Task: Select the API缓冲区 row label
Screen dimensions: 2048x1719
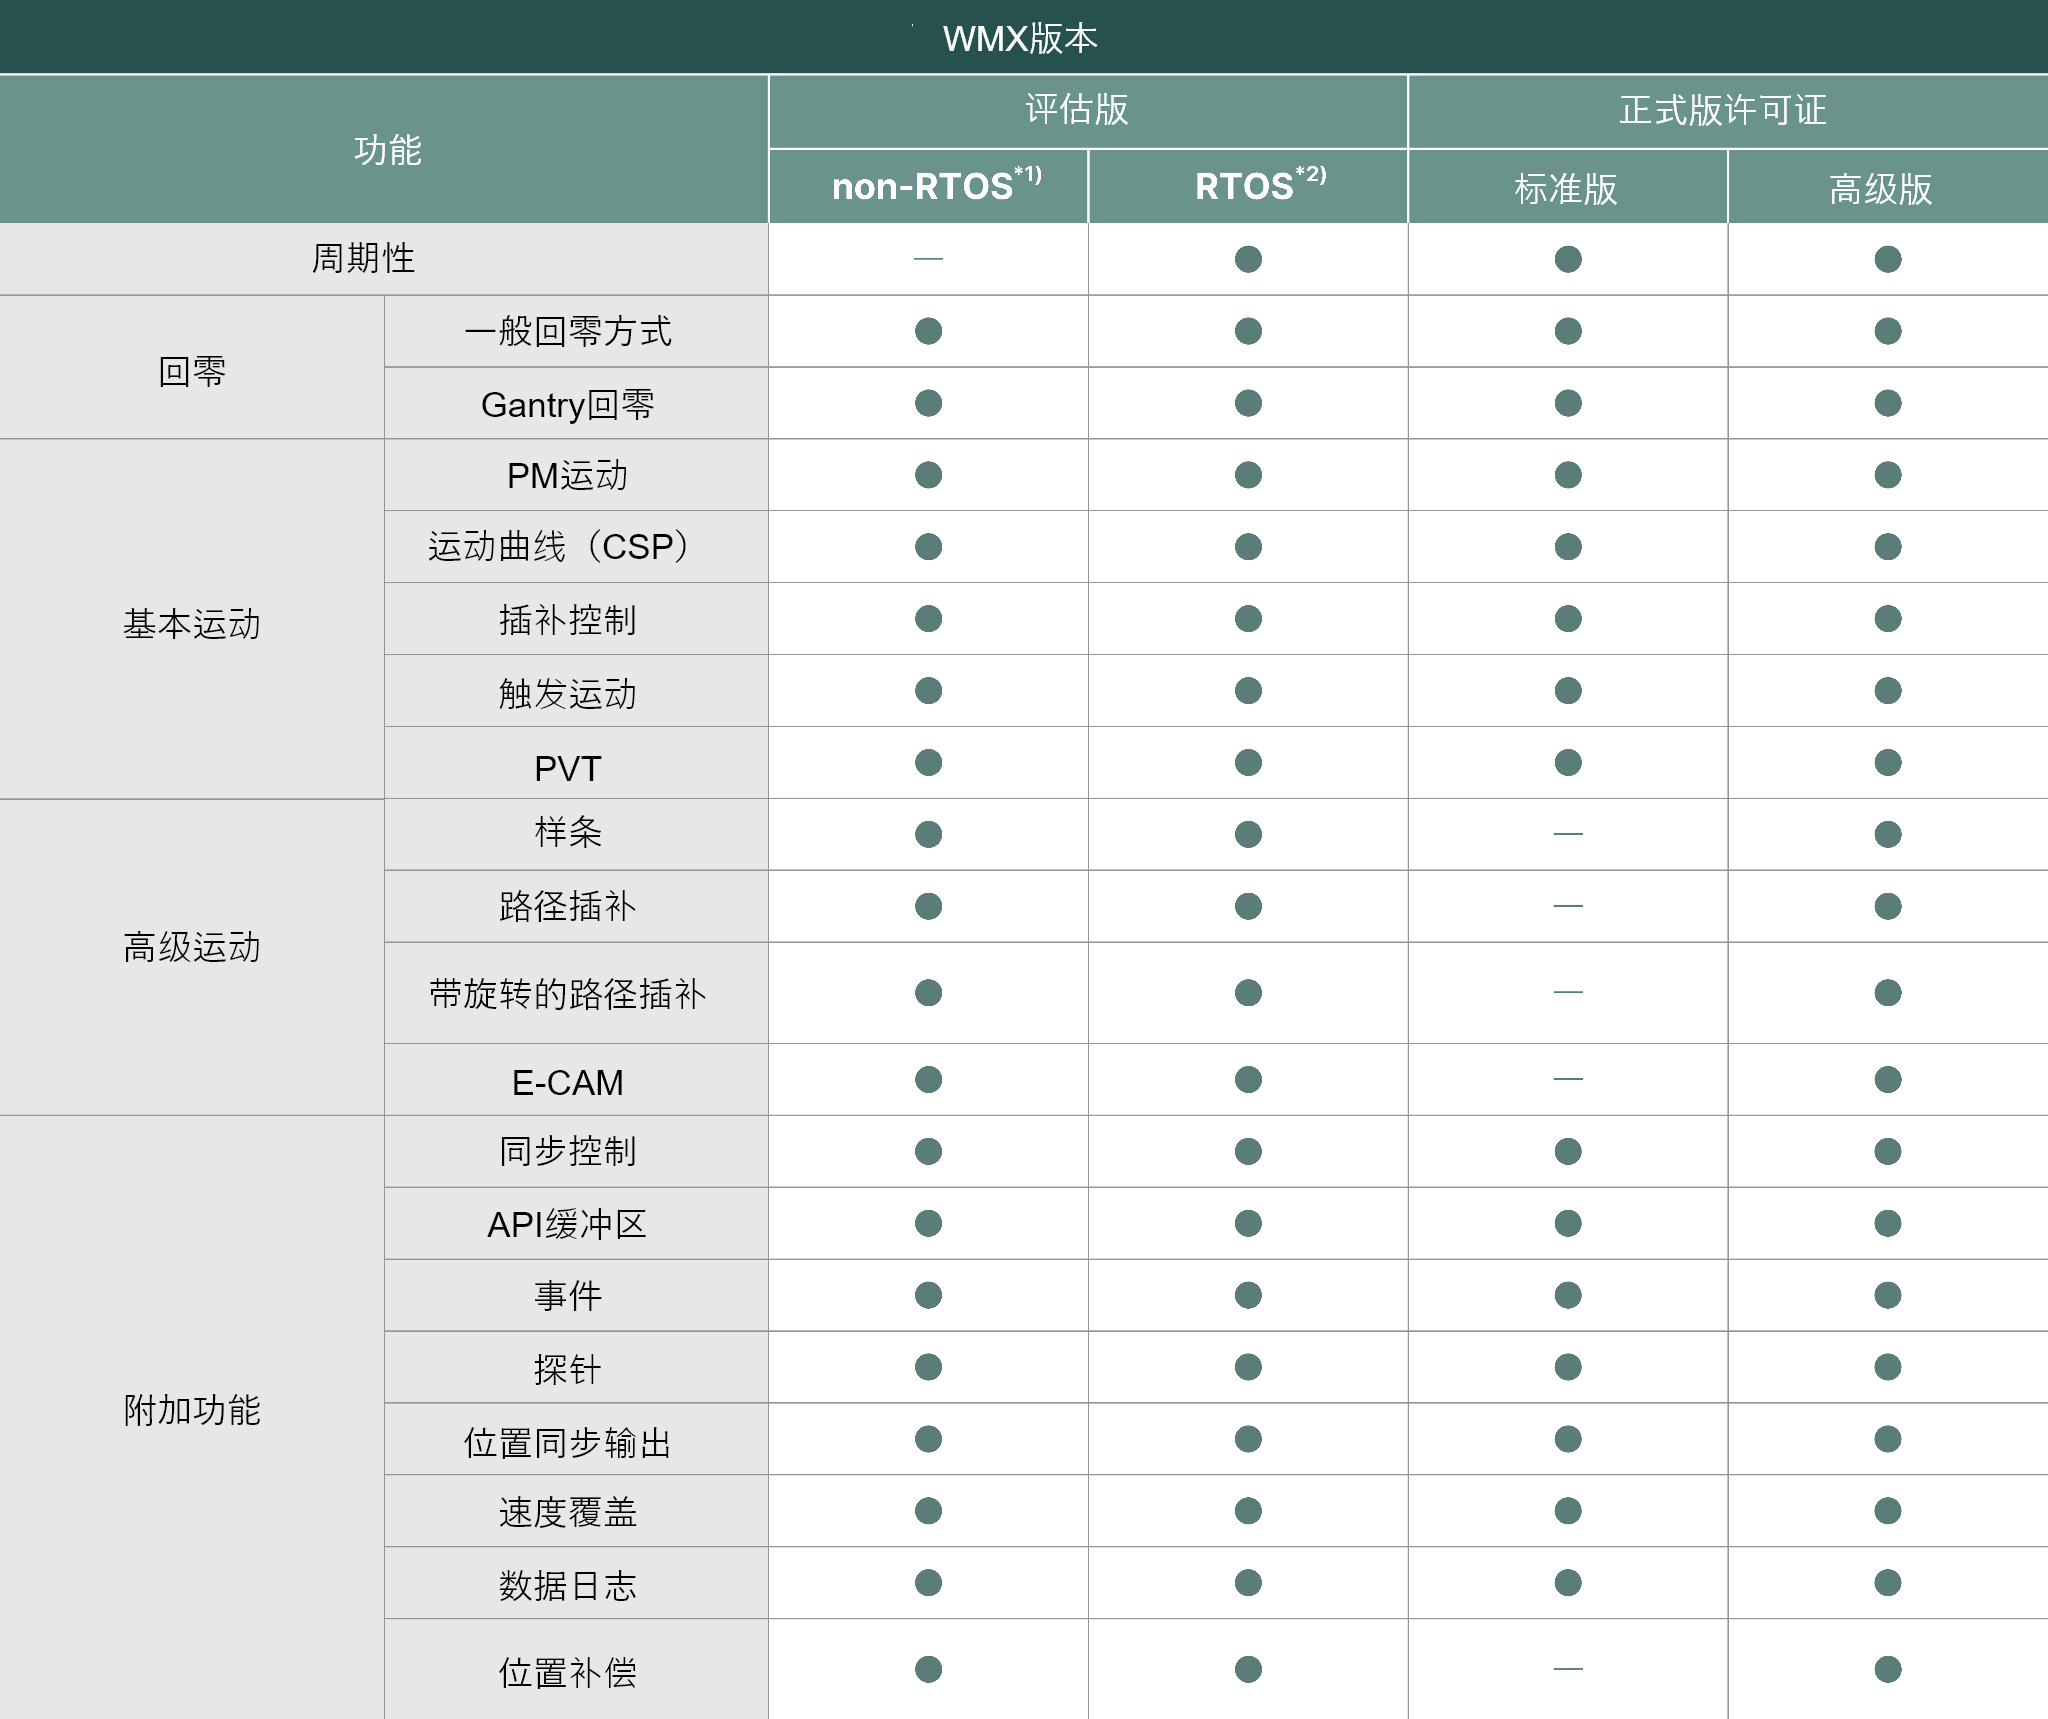Action: tap(576, 1223)
